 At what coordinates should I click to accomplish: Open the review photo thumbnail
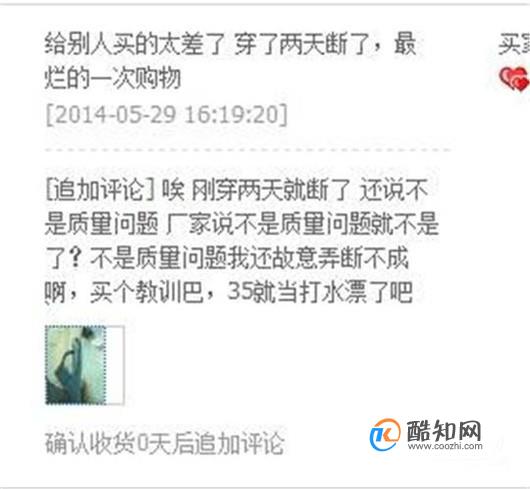tap(76, 365)
